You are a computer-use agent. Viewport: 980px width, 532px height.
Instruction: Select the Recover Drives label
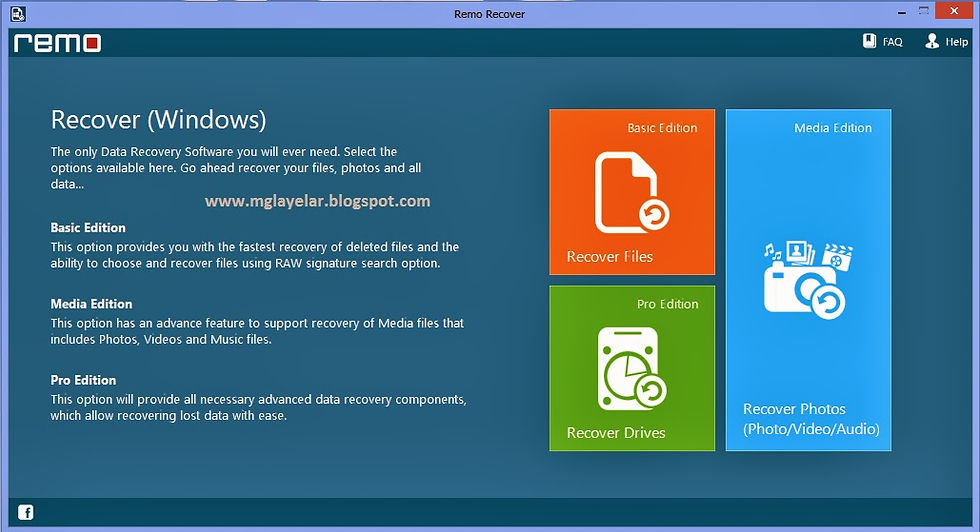[616, 433]
